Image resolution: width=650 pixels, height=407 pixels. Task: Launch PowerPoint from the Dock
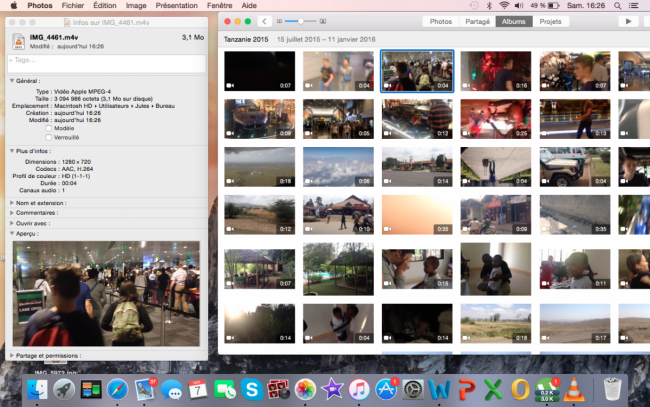click(466, 389)
